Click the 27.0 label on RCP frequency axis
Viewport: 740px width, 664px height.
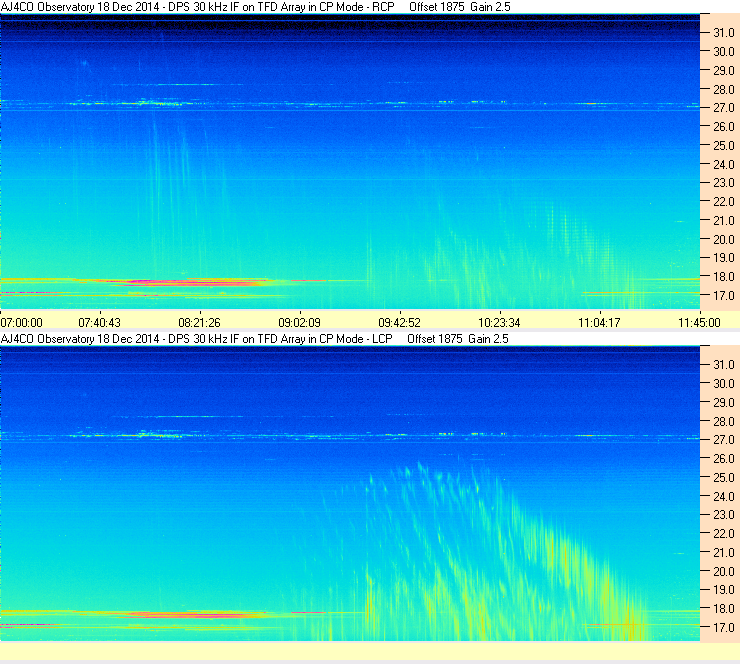724,108
